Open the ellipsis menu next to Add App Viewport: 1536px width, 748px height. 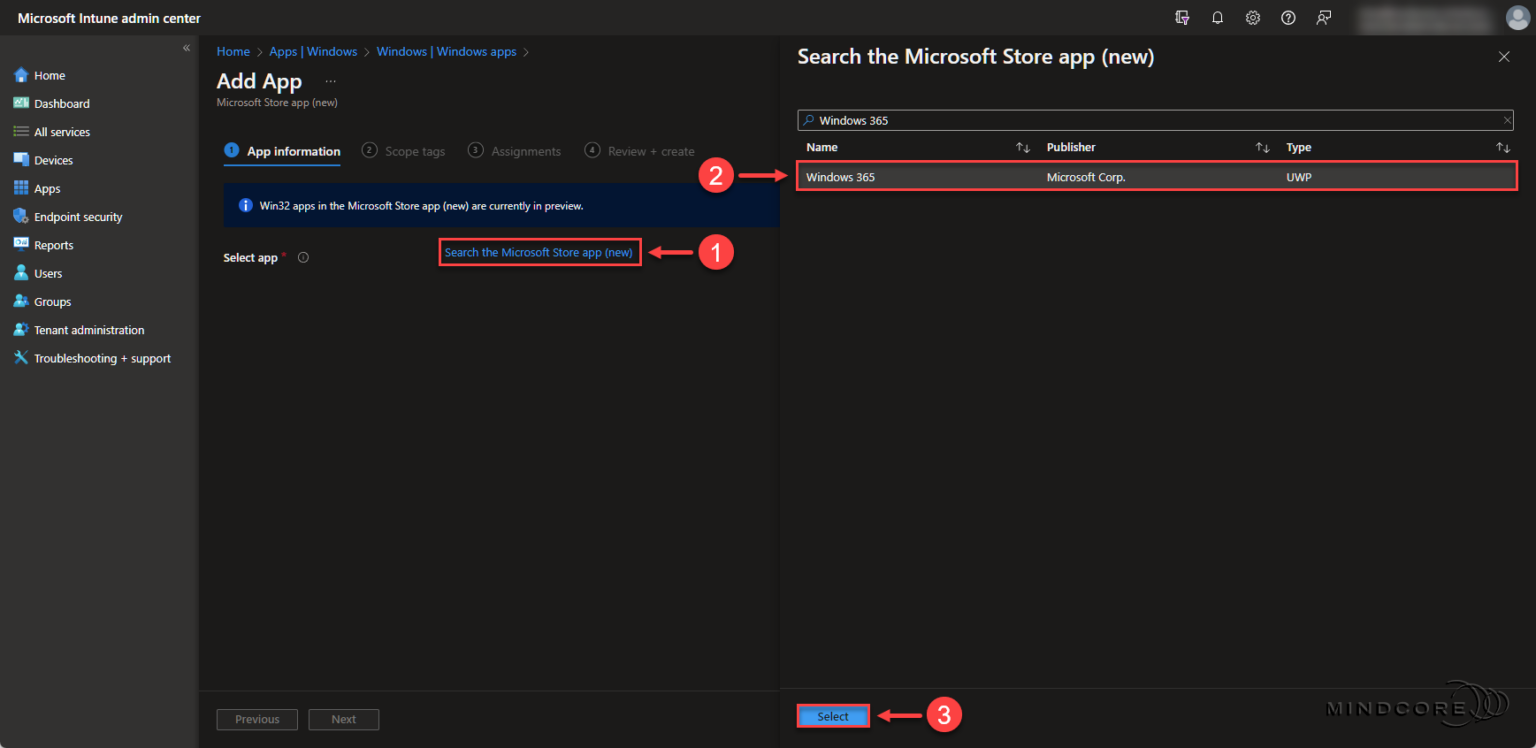(330, 79)
